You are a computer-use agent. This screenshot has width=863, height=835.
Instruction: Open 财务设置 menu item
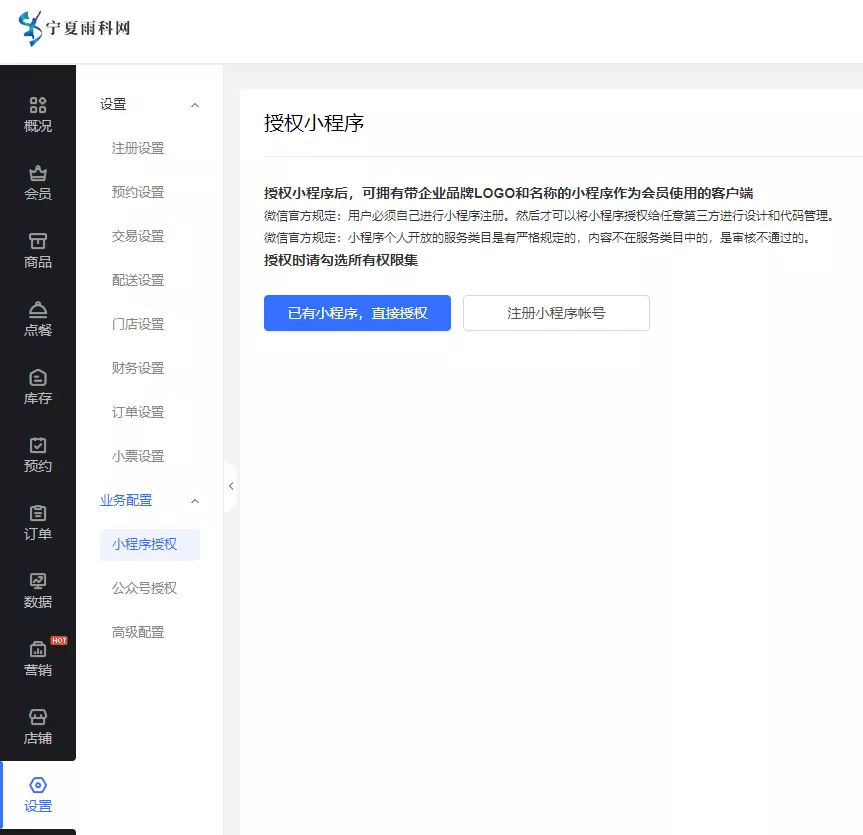[138, 368]
